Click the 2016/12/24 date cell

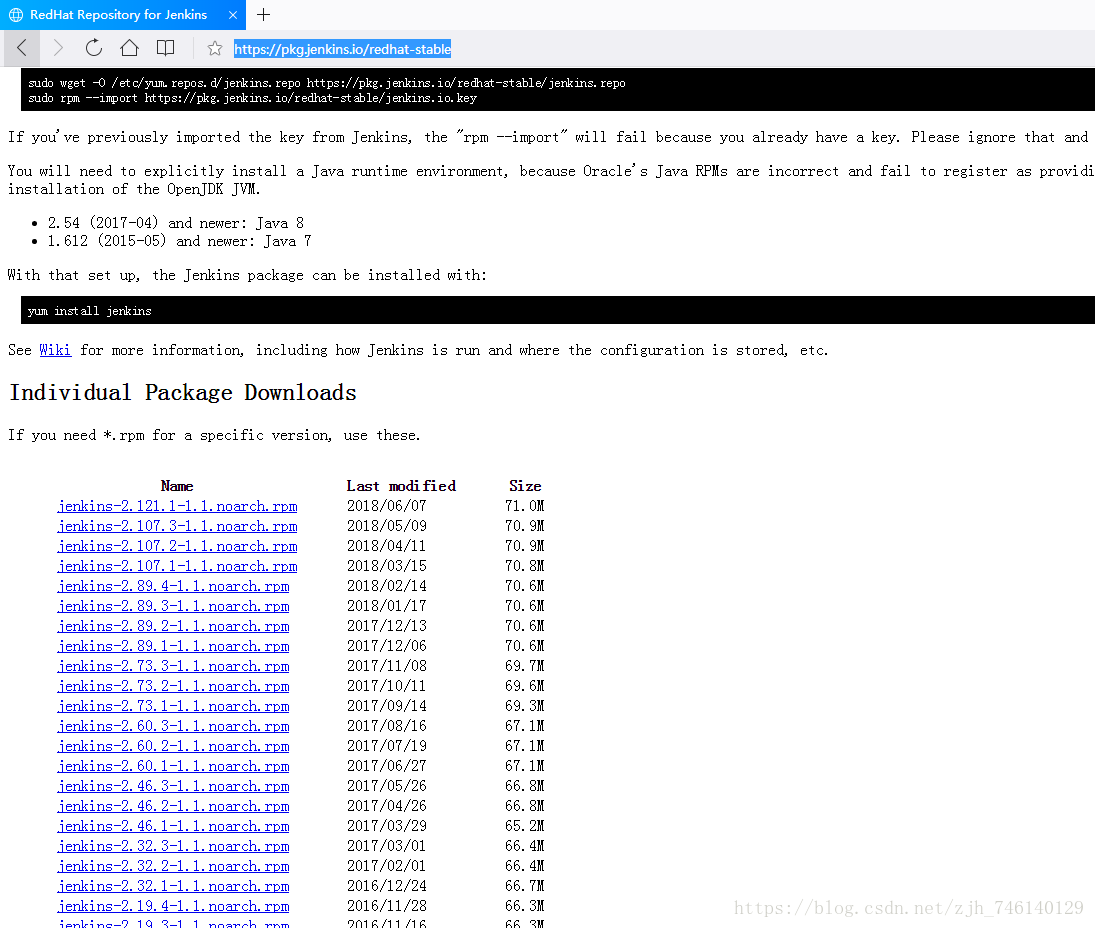[386, 886]
